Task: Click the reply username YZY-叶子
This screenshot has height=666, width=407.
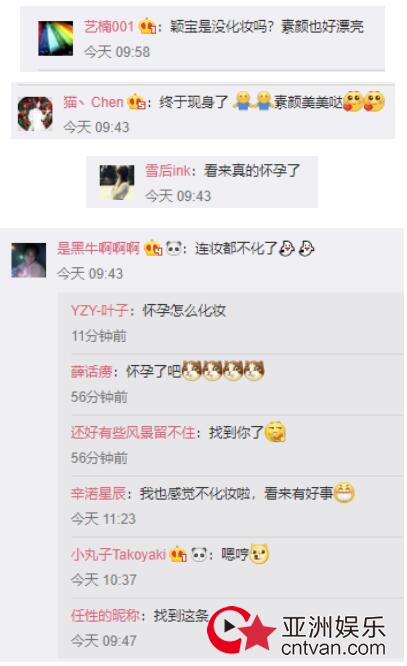Action: point(99,310)
